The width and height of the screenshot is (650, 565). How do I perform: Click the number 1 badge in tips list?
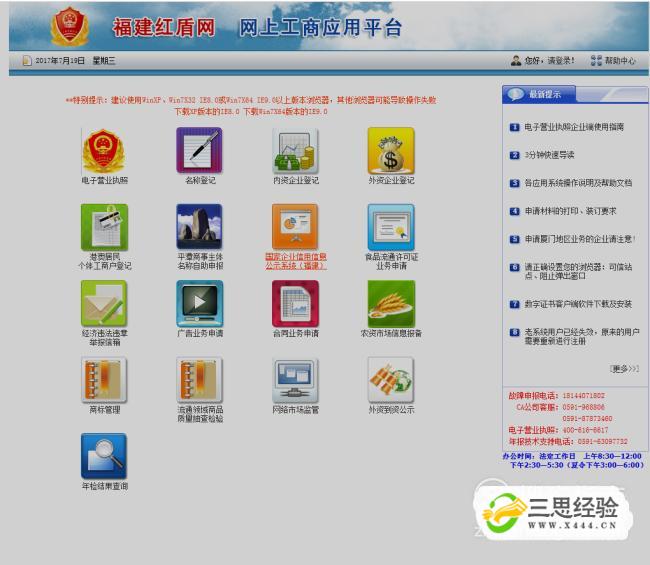(514, 127)
